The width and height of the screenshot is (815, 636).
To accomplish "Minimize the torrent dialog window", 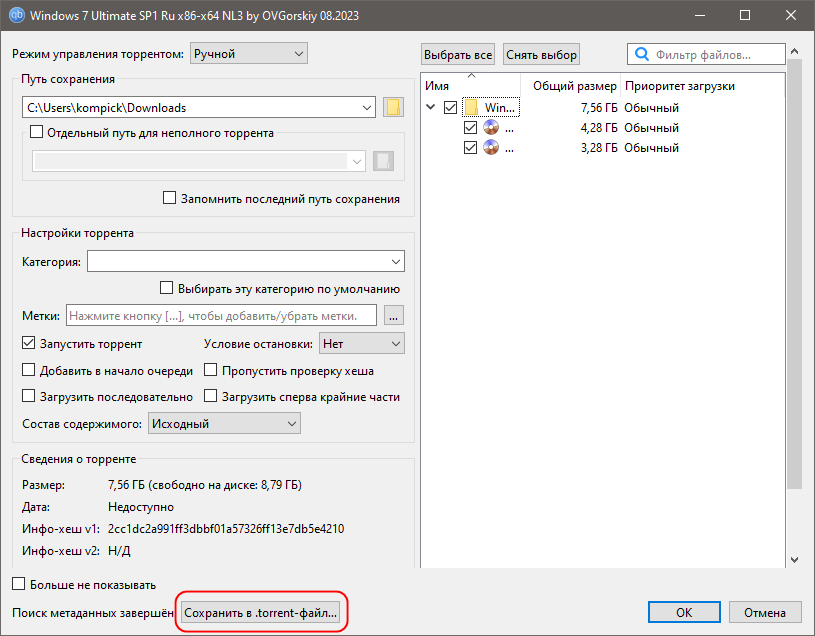I will click(x=700, y=15).
